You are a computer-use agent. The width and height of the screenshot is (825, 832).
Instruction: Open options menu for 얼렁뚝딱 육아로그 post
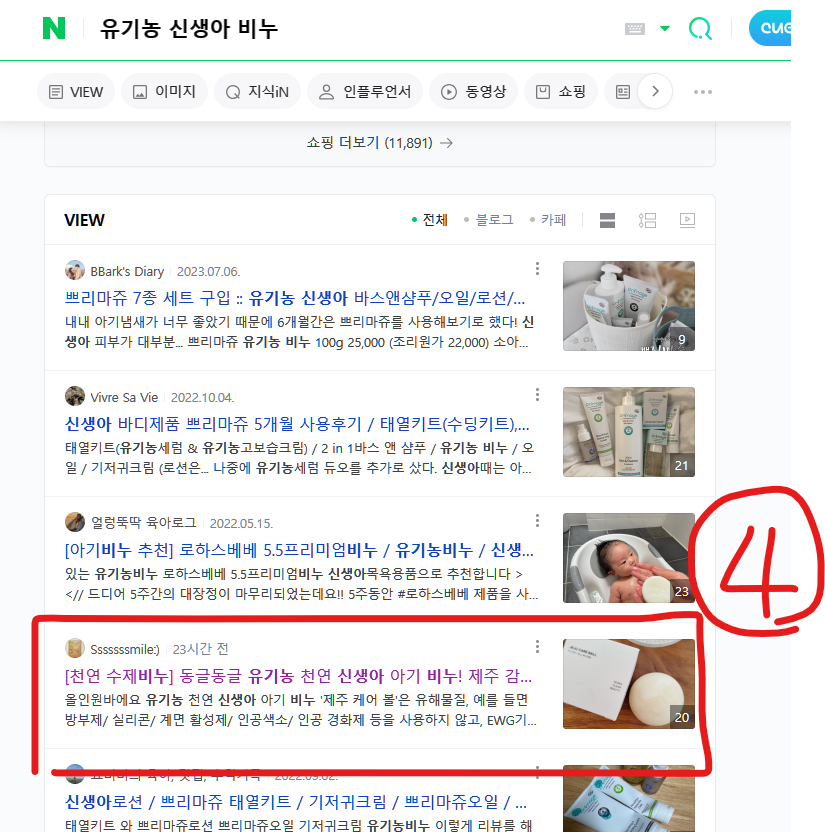(537, 521)
